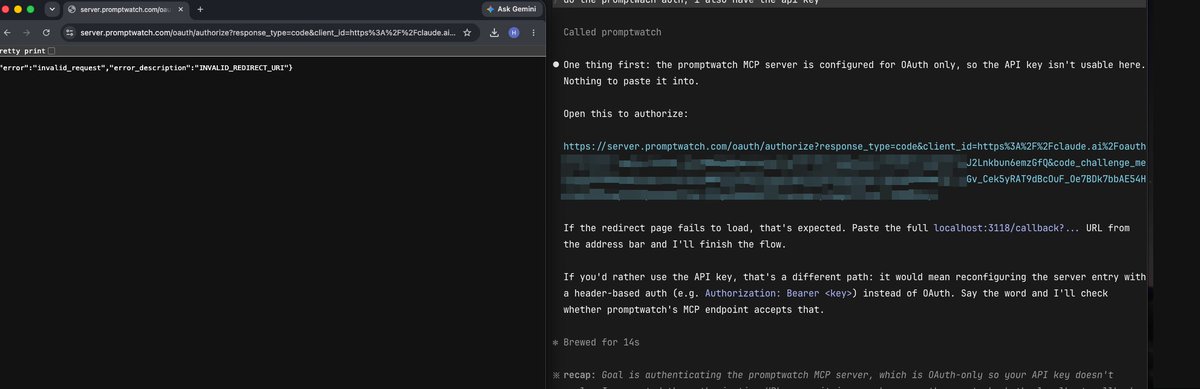Open the tab search dropdown in Chrome
The width and height of the screenshot is (1200, 389).
pyautogui.click(x=52, y=8)
